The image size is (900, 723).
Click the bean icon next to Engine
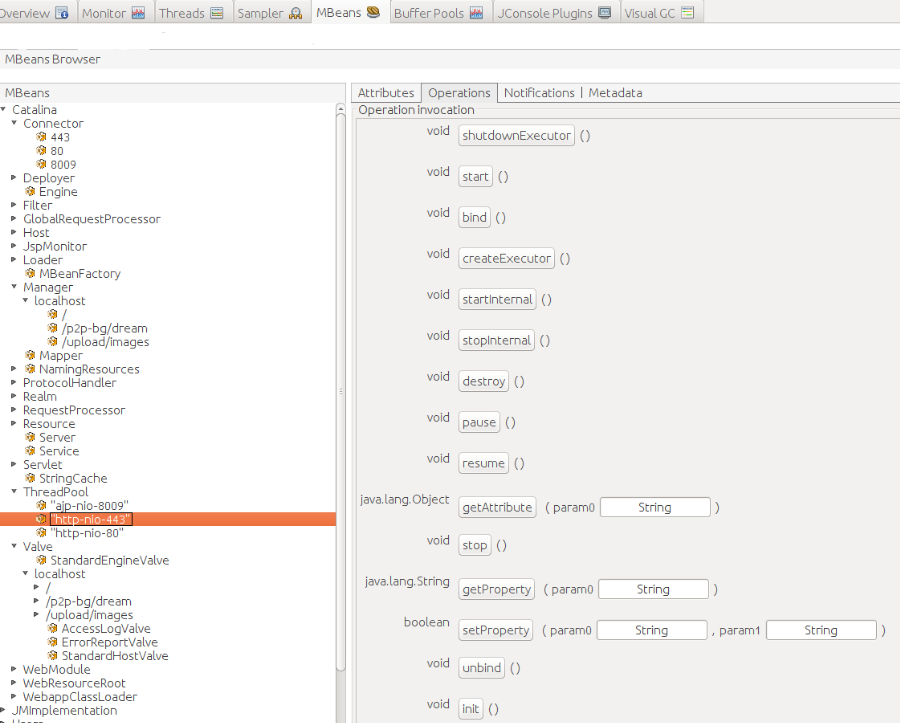[31, 191]
